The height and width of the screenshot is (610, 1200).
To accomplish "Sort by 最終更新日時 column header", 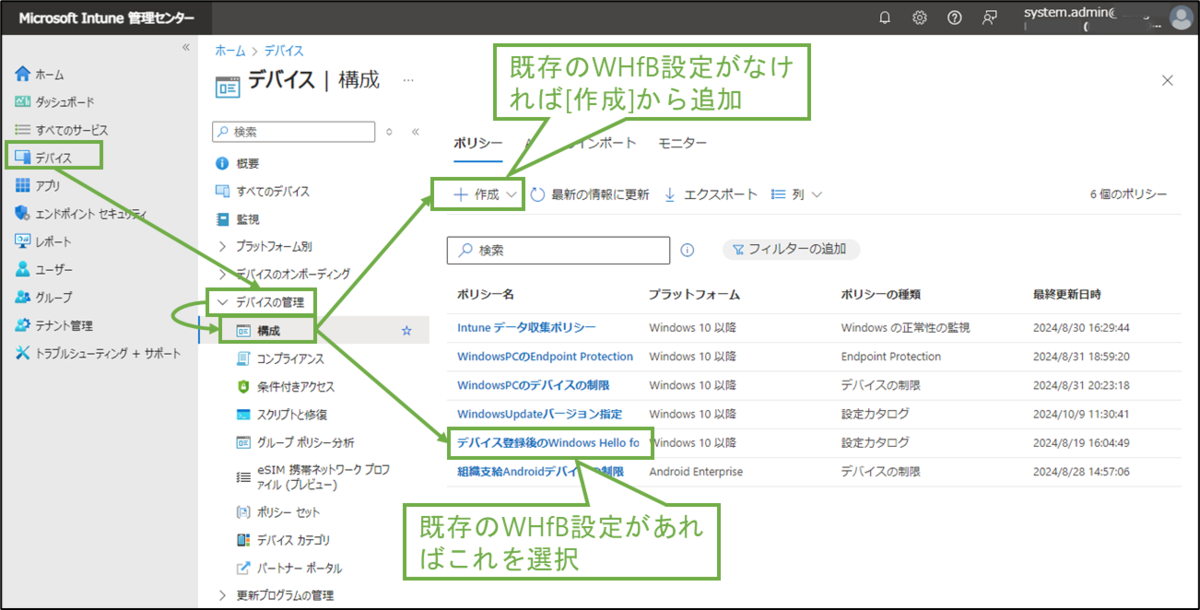I will coord(1066,295).
